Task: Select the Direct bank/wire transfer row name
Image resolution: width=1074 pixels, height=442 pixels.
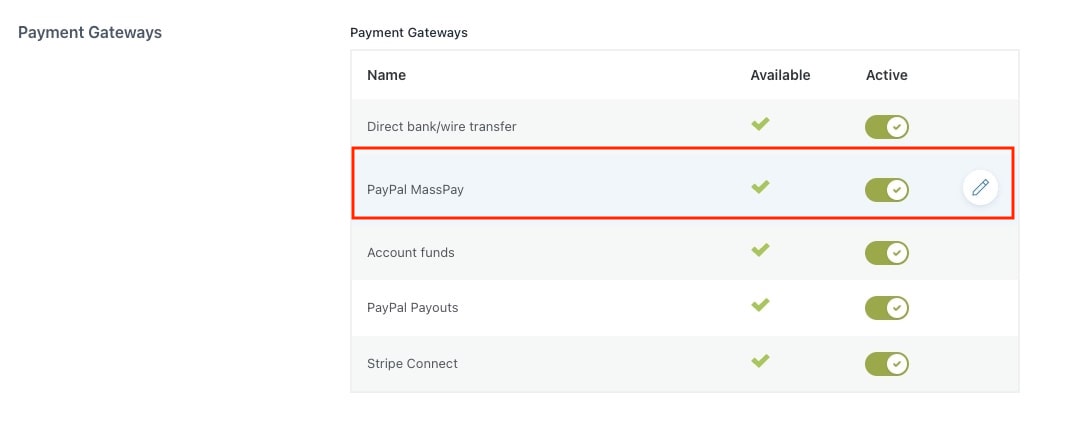Action: pos(442,127)
